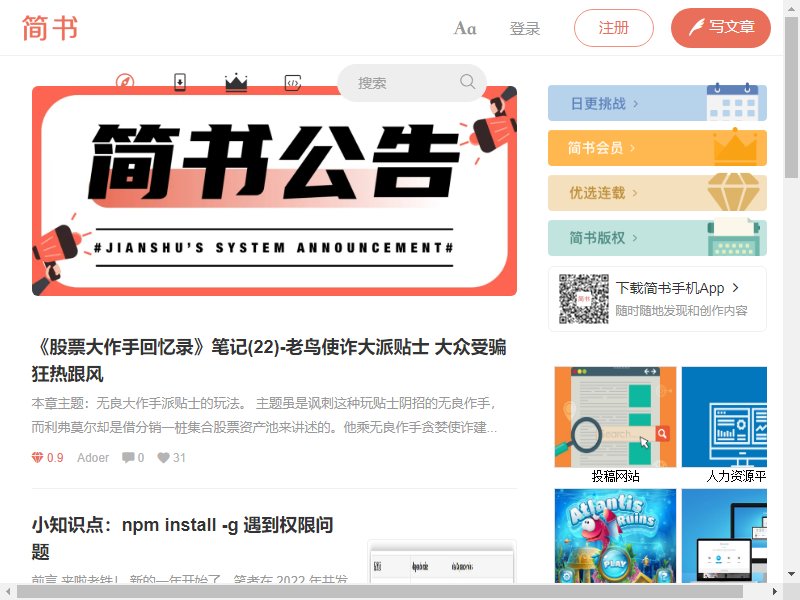
Task: Click chevron next to 下载简书手机App
Action: click(x=735, y=288)
